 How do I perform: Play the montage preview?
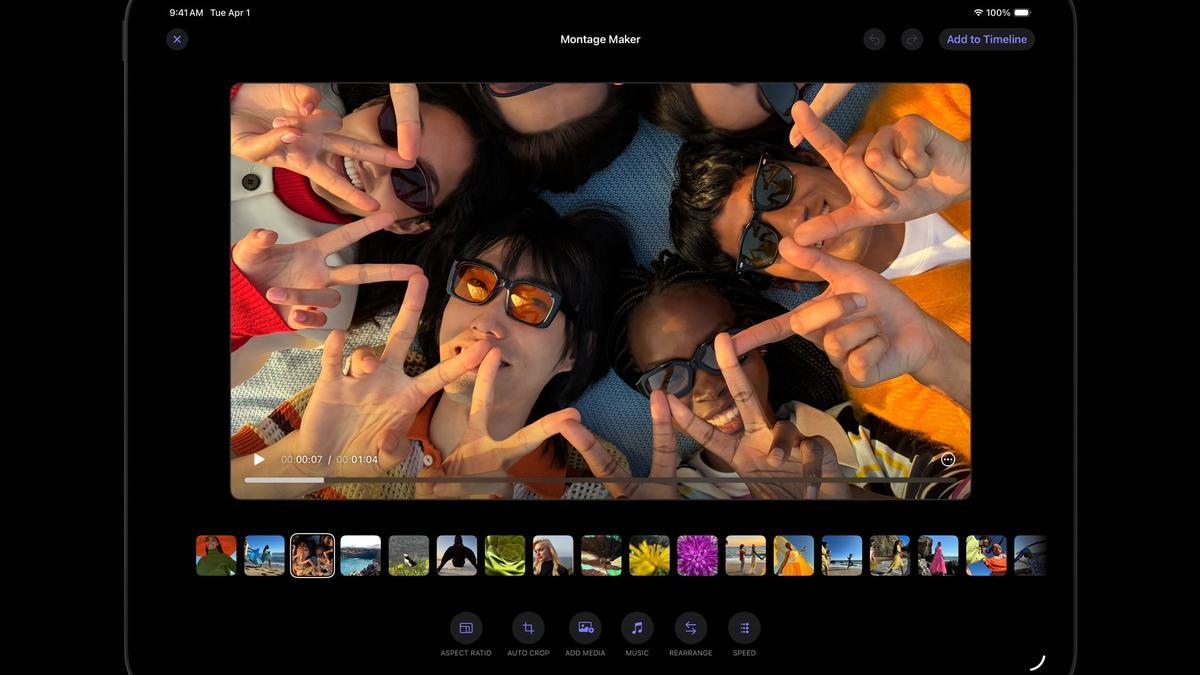[259, 460]
